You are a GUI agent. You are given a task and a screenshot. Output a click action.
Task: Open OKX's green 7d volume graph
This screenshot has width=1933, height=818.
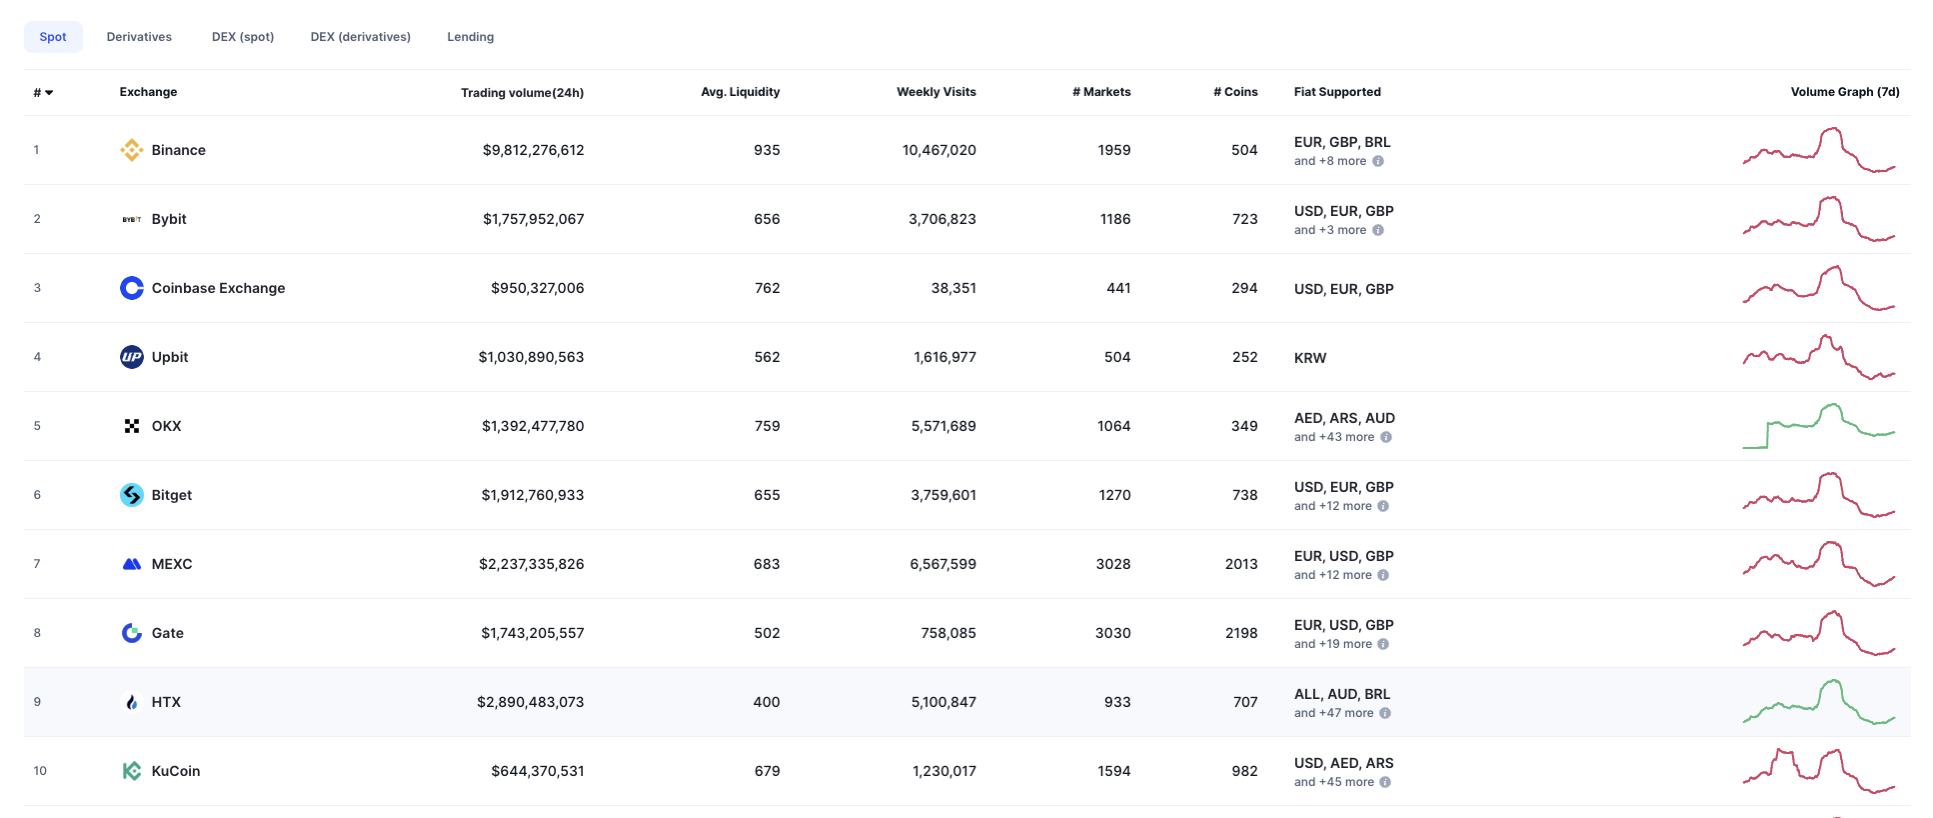tap(1819, 426)
